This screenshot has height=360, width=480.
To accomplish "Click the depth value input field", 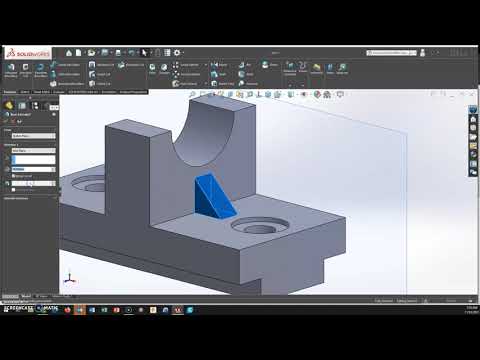I will pyautogui.click(x=31, y=169).
